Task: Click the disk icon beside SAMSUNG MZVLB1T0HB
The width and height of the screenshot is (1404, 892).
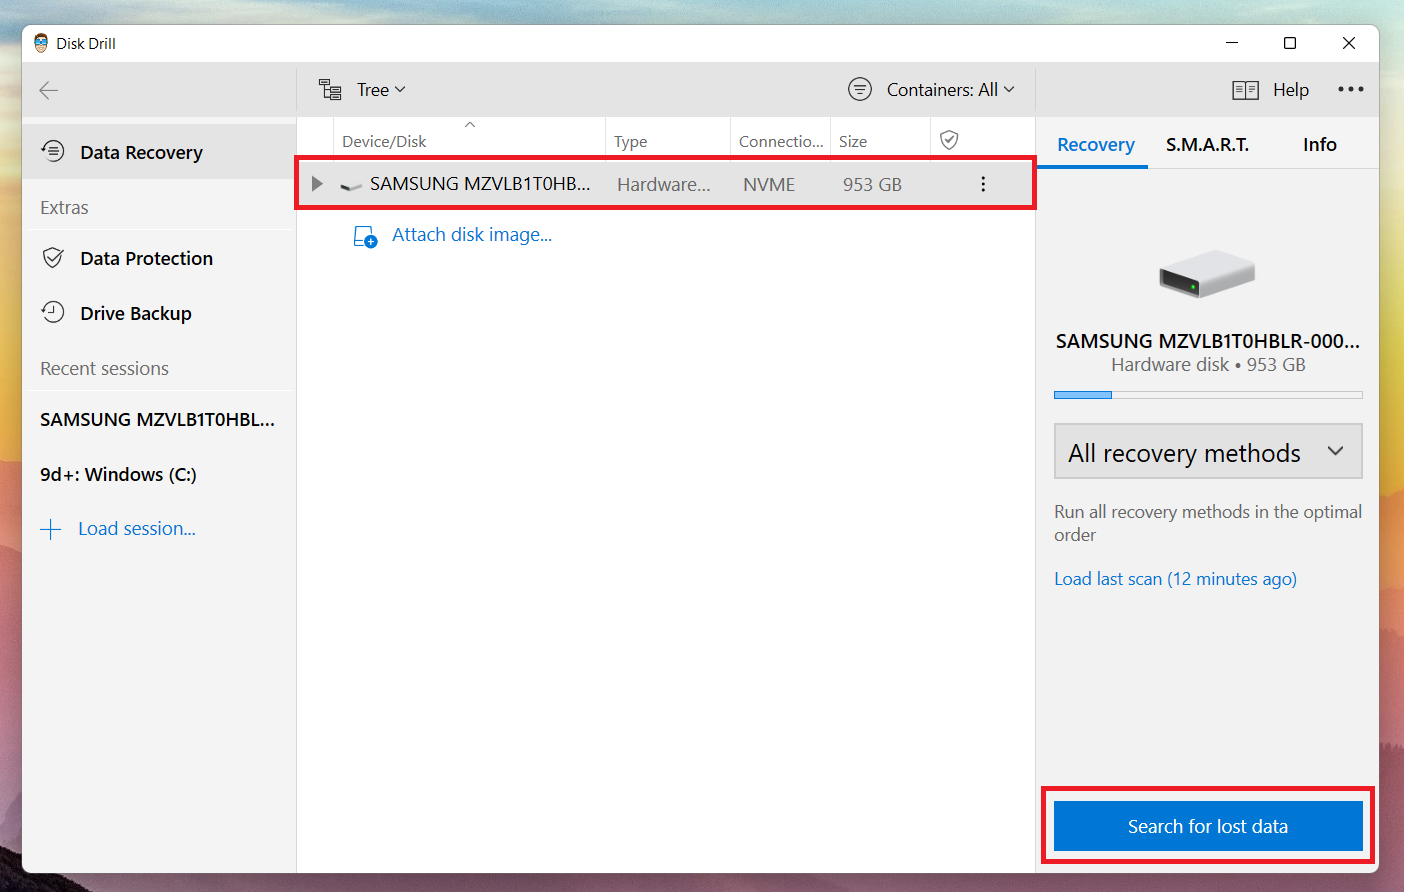Action: coord(350,183)
